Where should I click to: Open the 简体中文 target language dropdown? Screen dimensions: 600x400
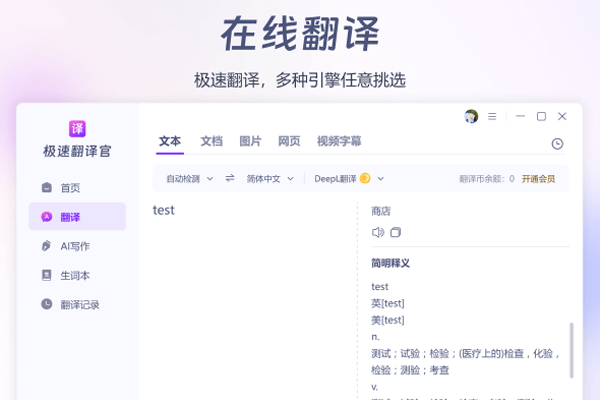270,179
